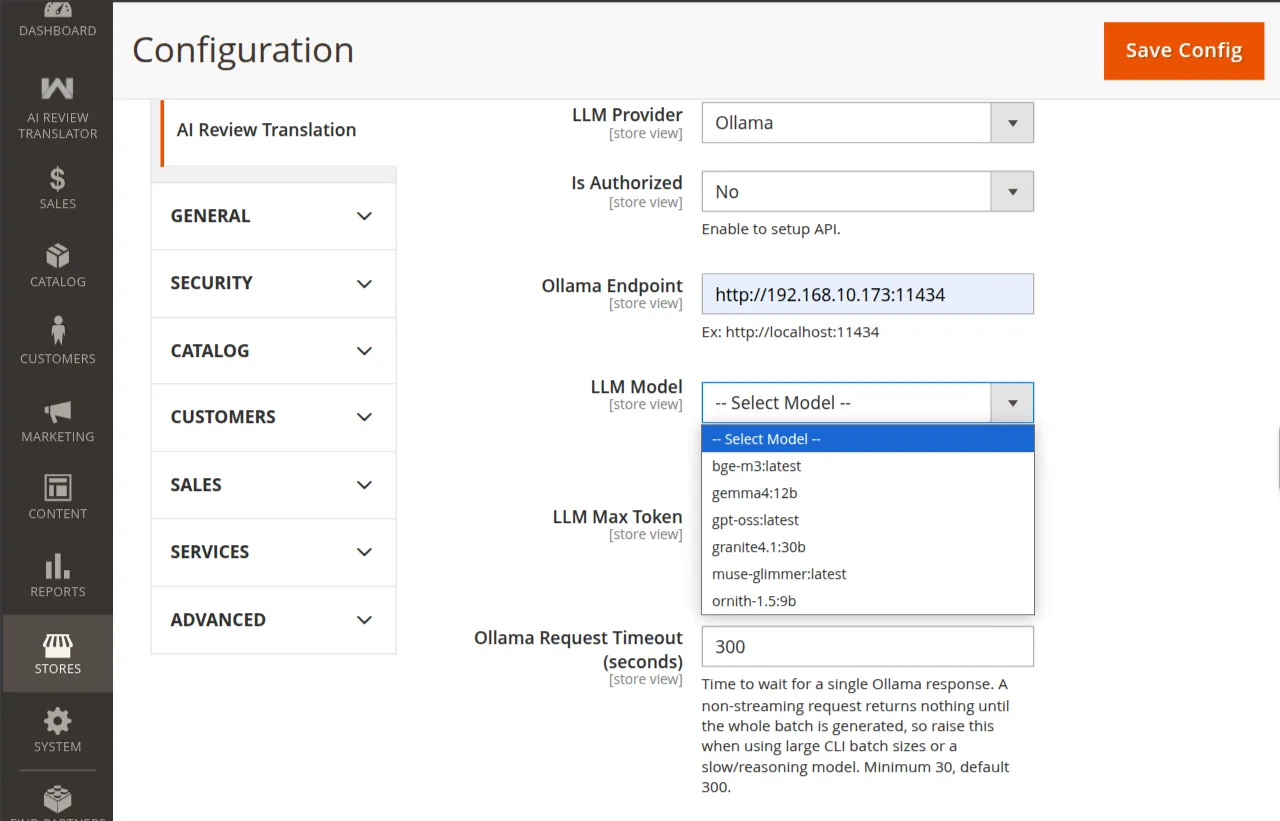Expand the General configuration section
This screenshot has width=1280, height=821.
click(273, 216)
